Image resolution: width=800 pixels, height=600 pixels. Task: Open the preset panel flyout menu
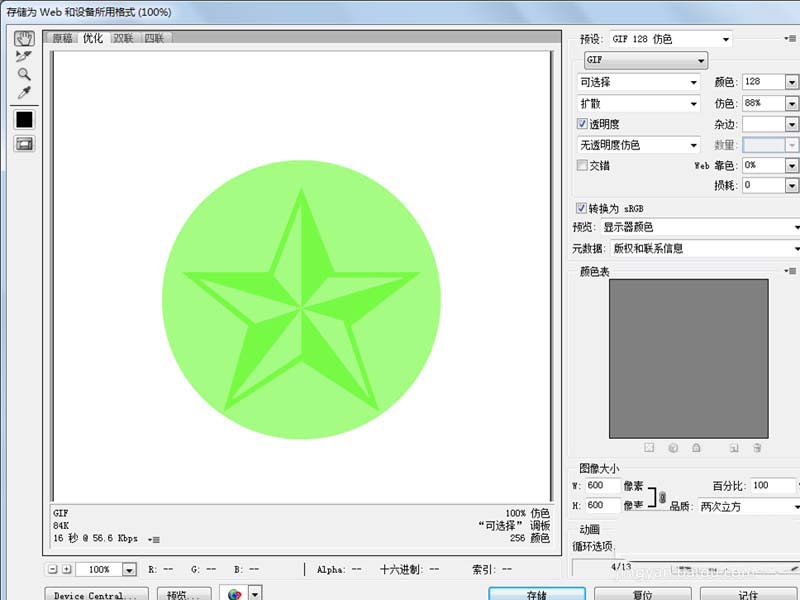790,39
